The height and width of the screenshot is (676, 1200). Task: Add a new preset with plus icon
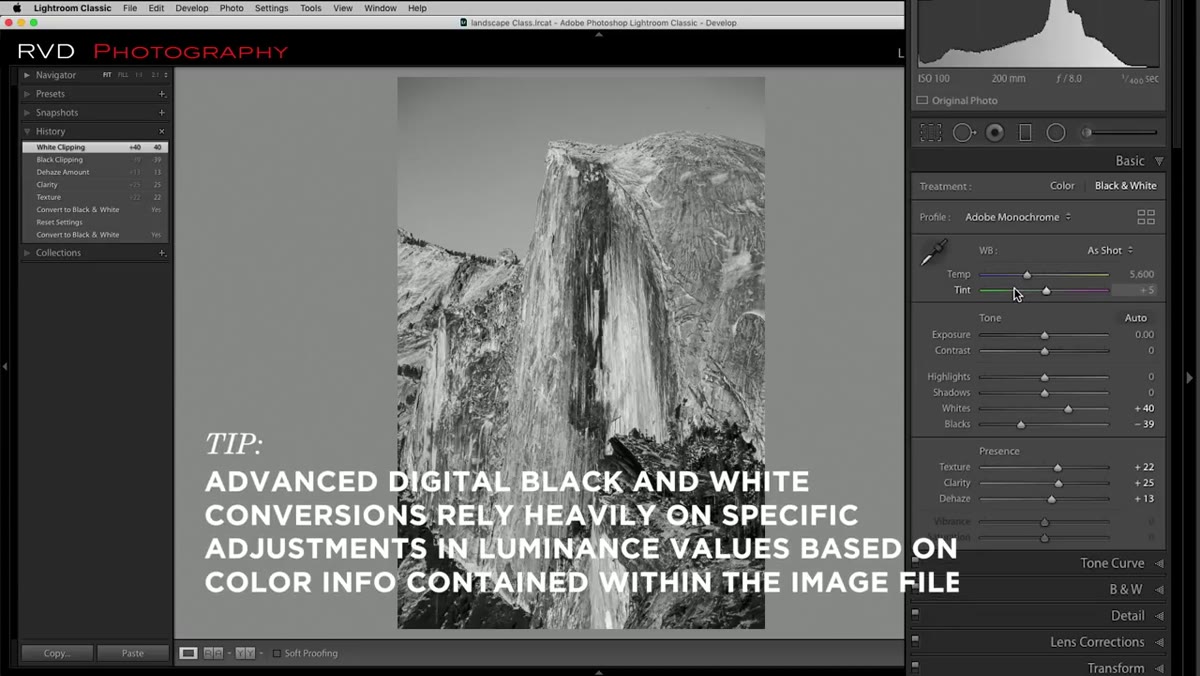point(162,94)
